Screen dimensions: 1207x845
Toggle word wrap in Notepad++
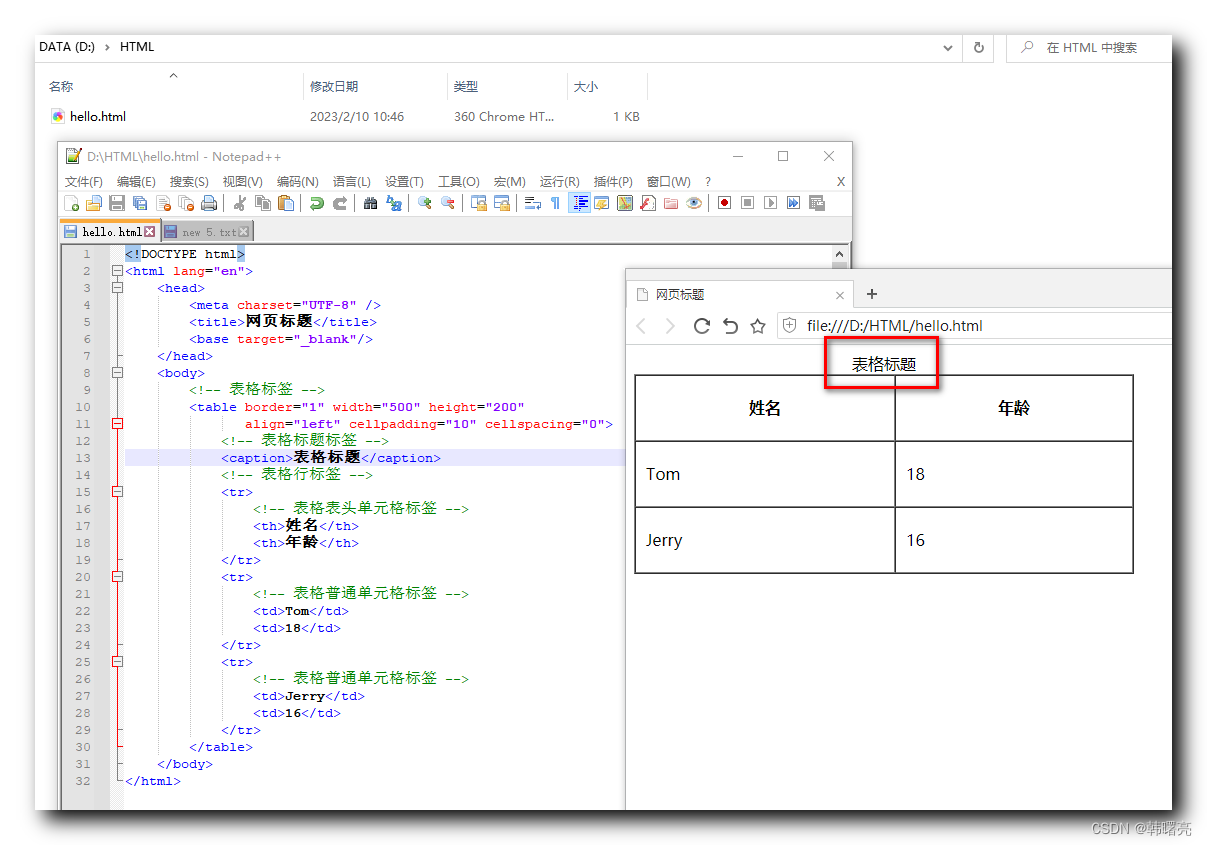click(532, 202)
